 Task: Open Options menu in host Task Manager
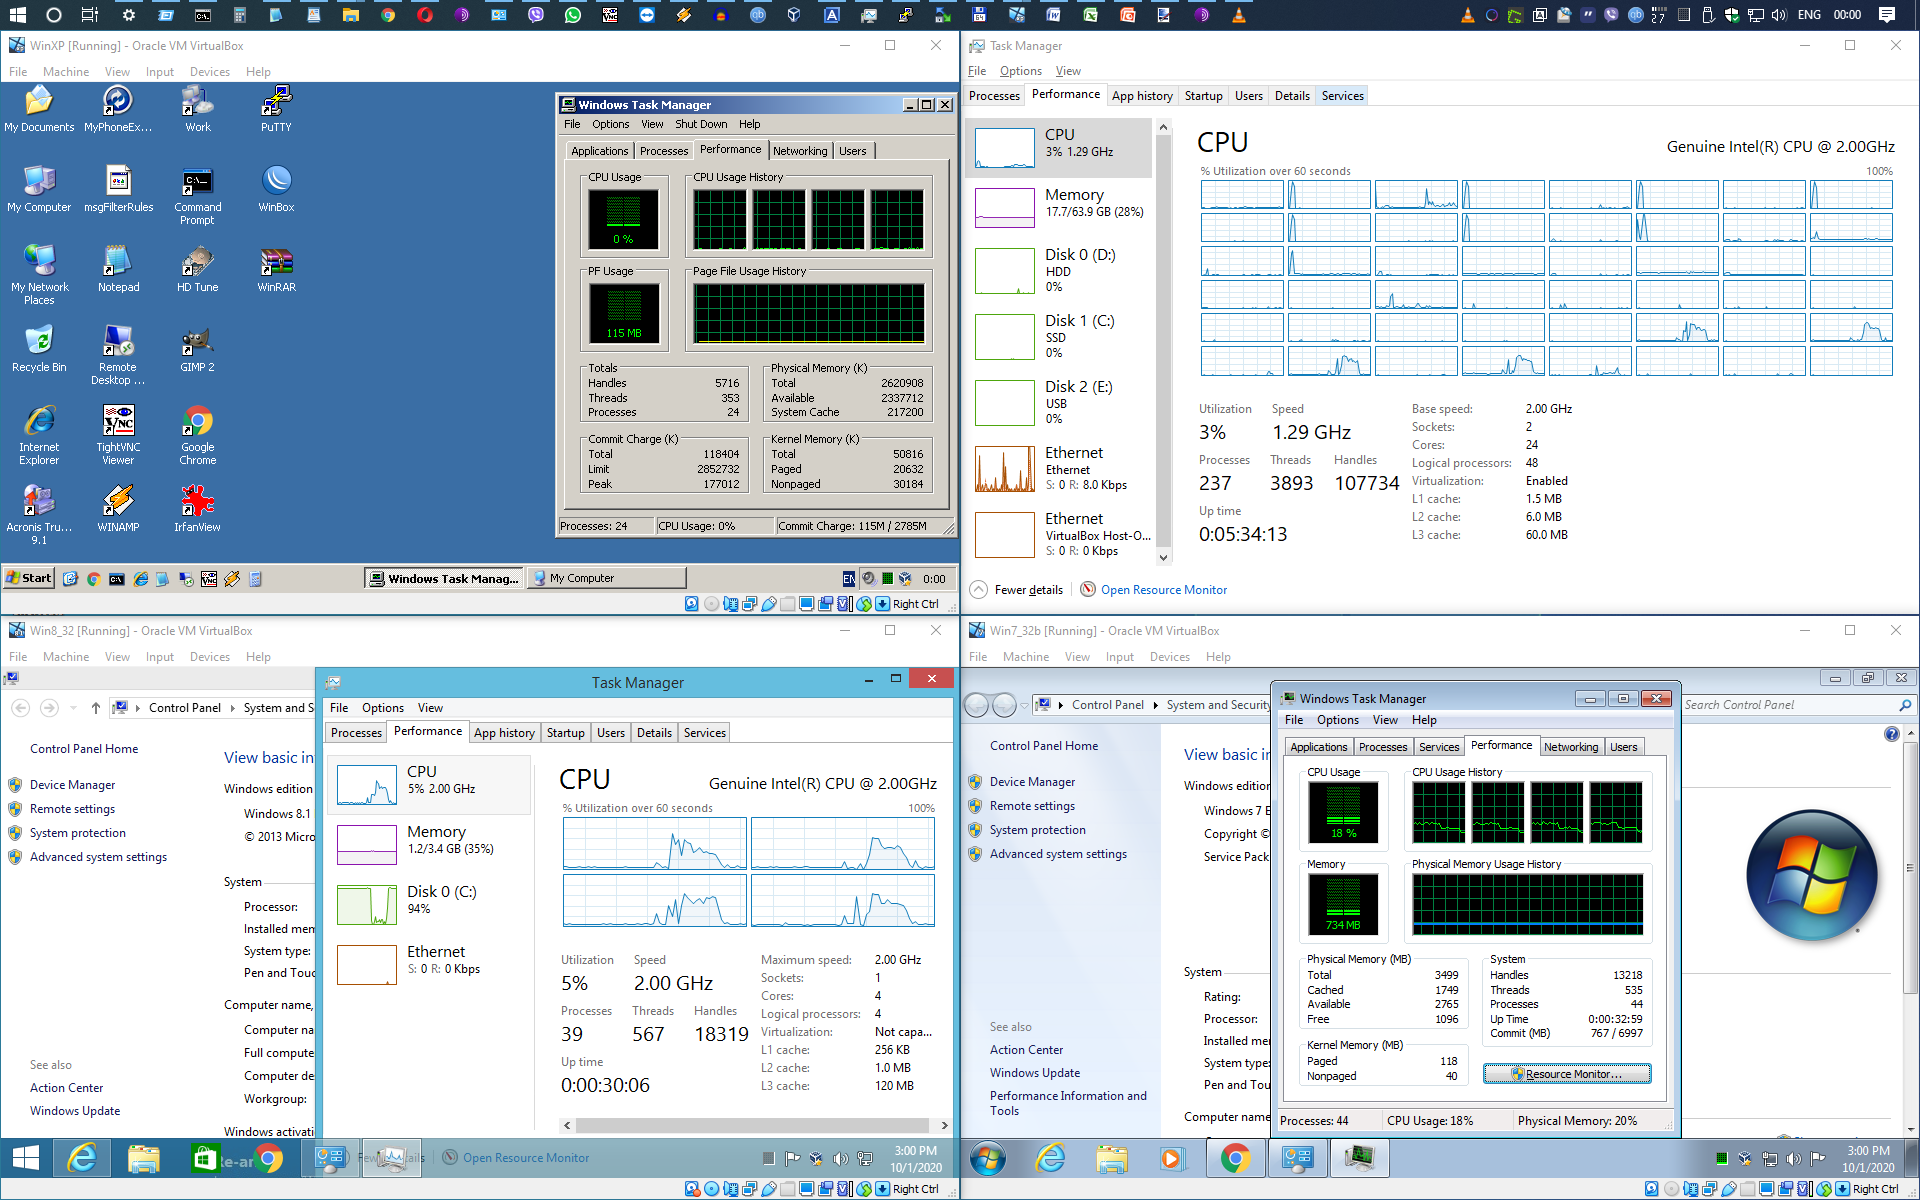tap(1020, 71)
